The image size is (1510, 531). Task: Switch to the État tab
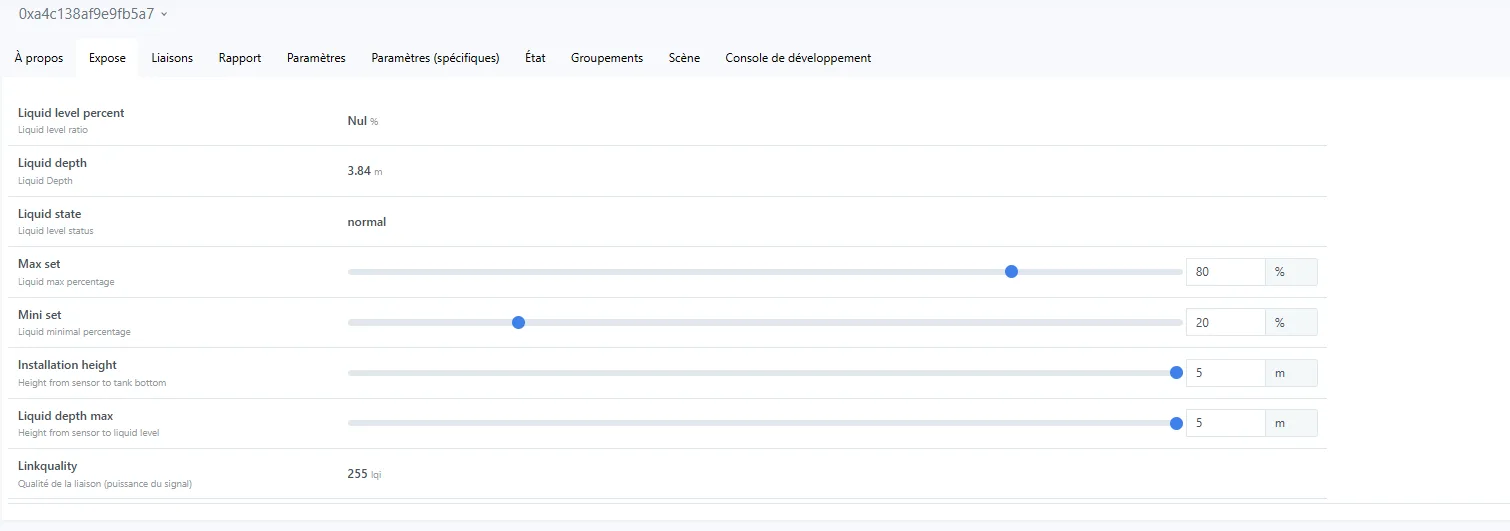pos(535,58)
